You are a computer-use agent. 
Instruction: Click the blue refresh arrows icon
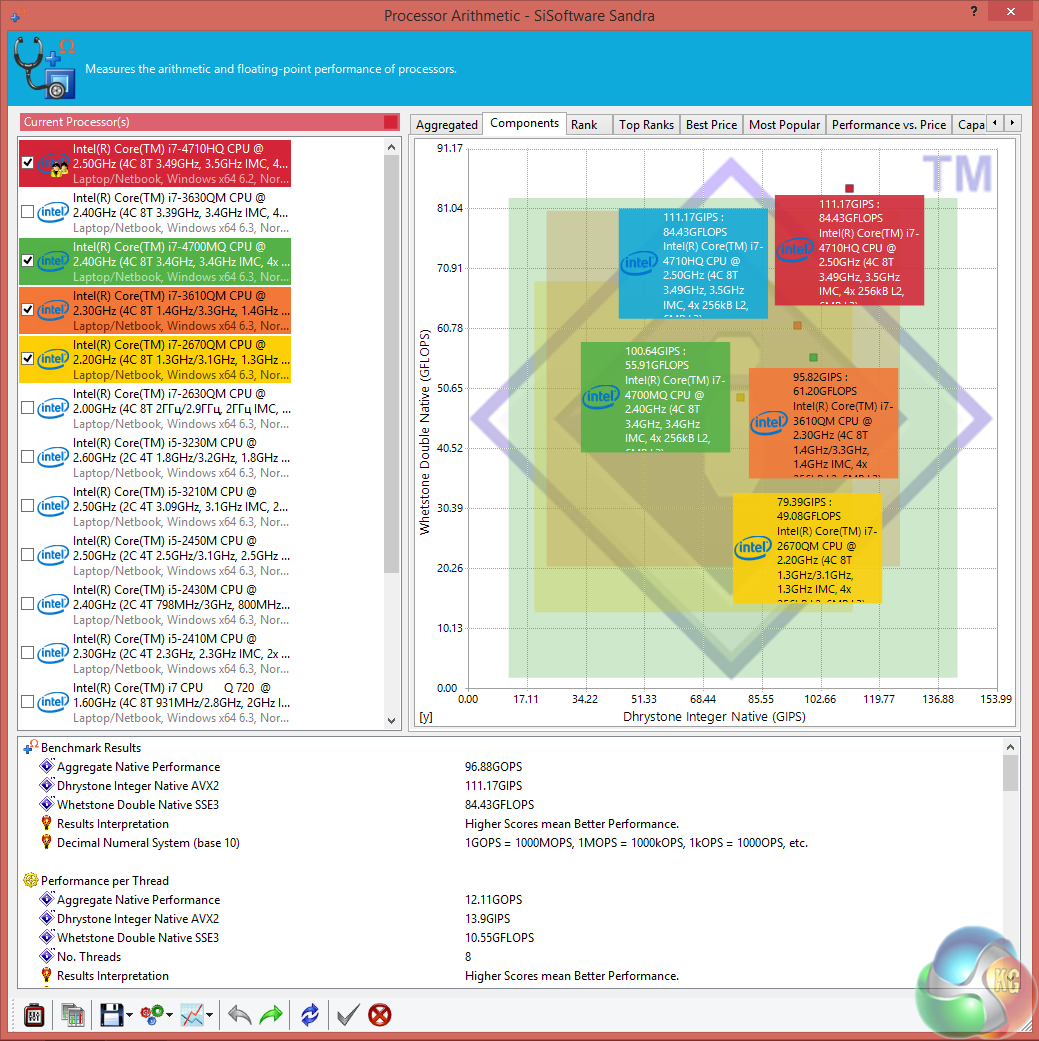coord(310,1014)
